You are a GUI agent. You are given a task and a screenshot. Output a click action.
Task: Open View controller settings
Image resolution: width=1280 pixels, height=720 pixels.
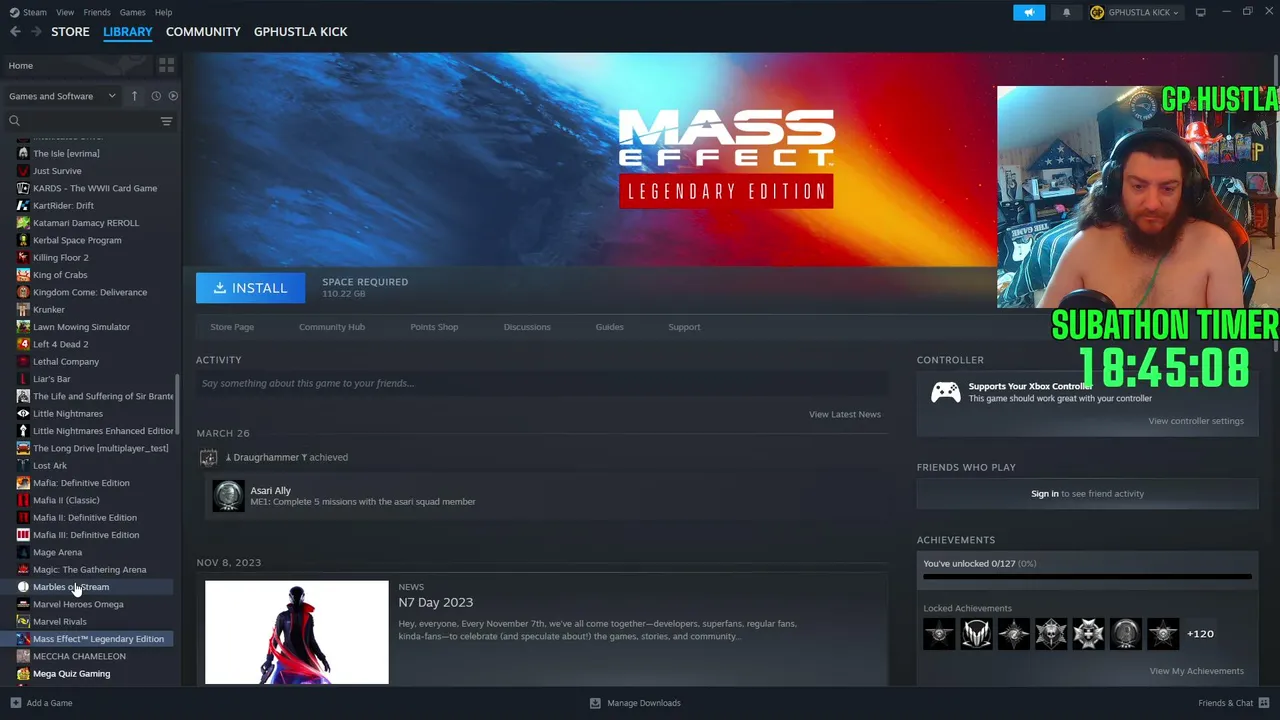[1196, 421]
